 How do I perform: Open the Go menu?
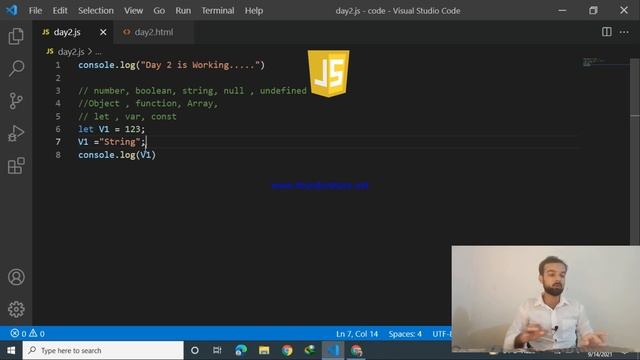coord(159,11)
